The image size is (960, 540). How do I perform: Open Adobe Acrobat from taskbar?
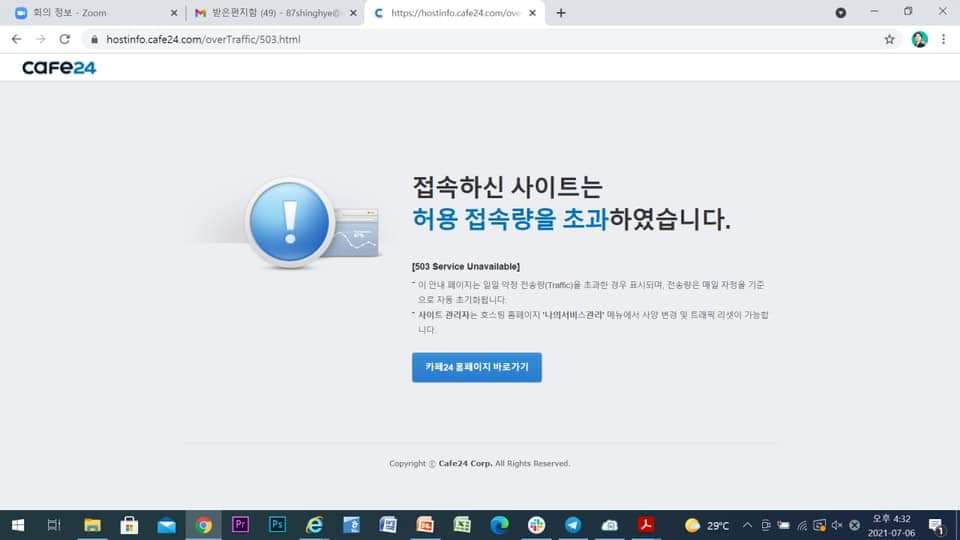646,525
